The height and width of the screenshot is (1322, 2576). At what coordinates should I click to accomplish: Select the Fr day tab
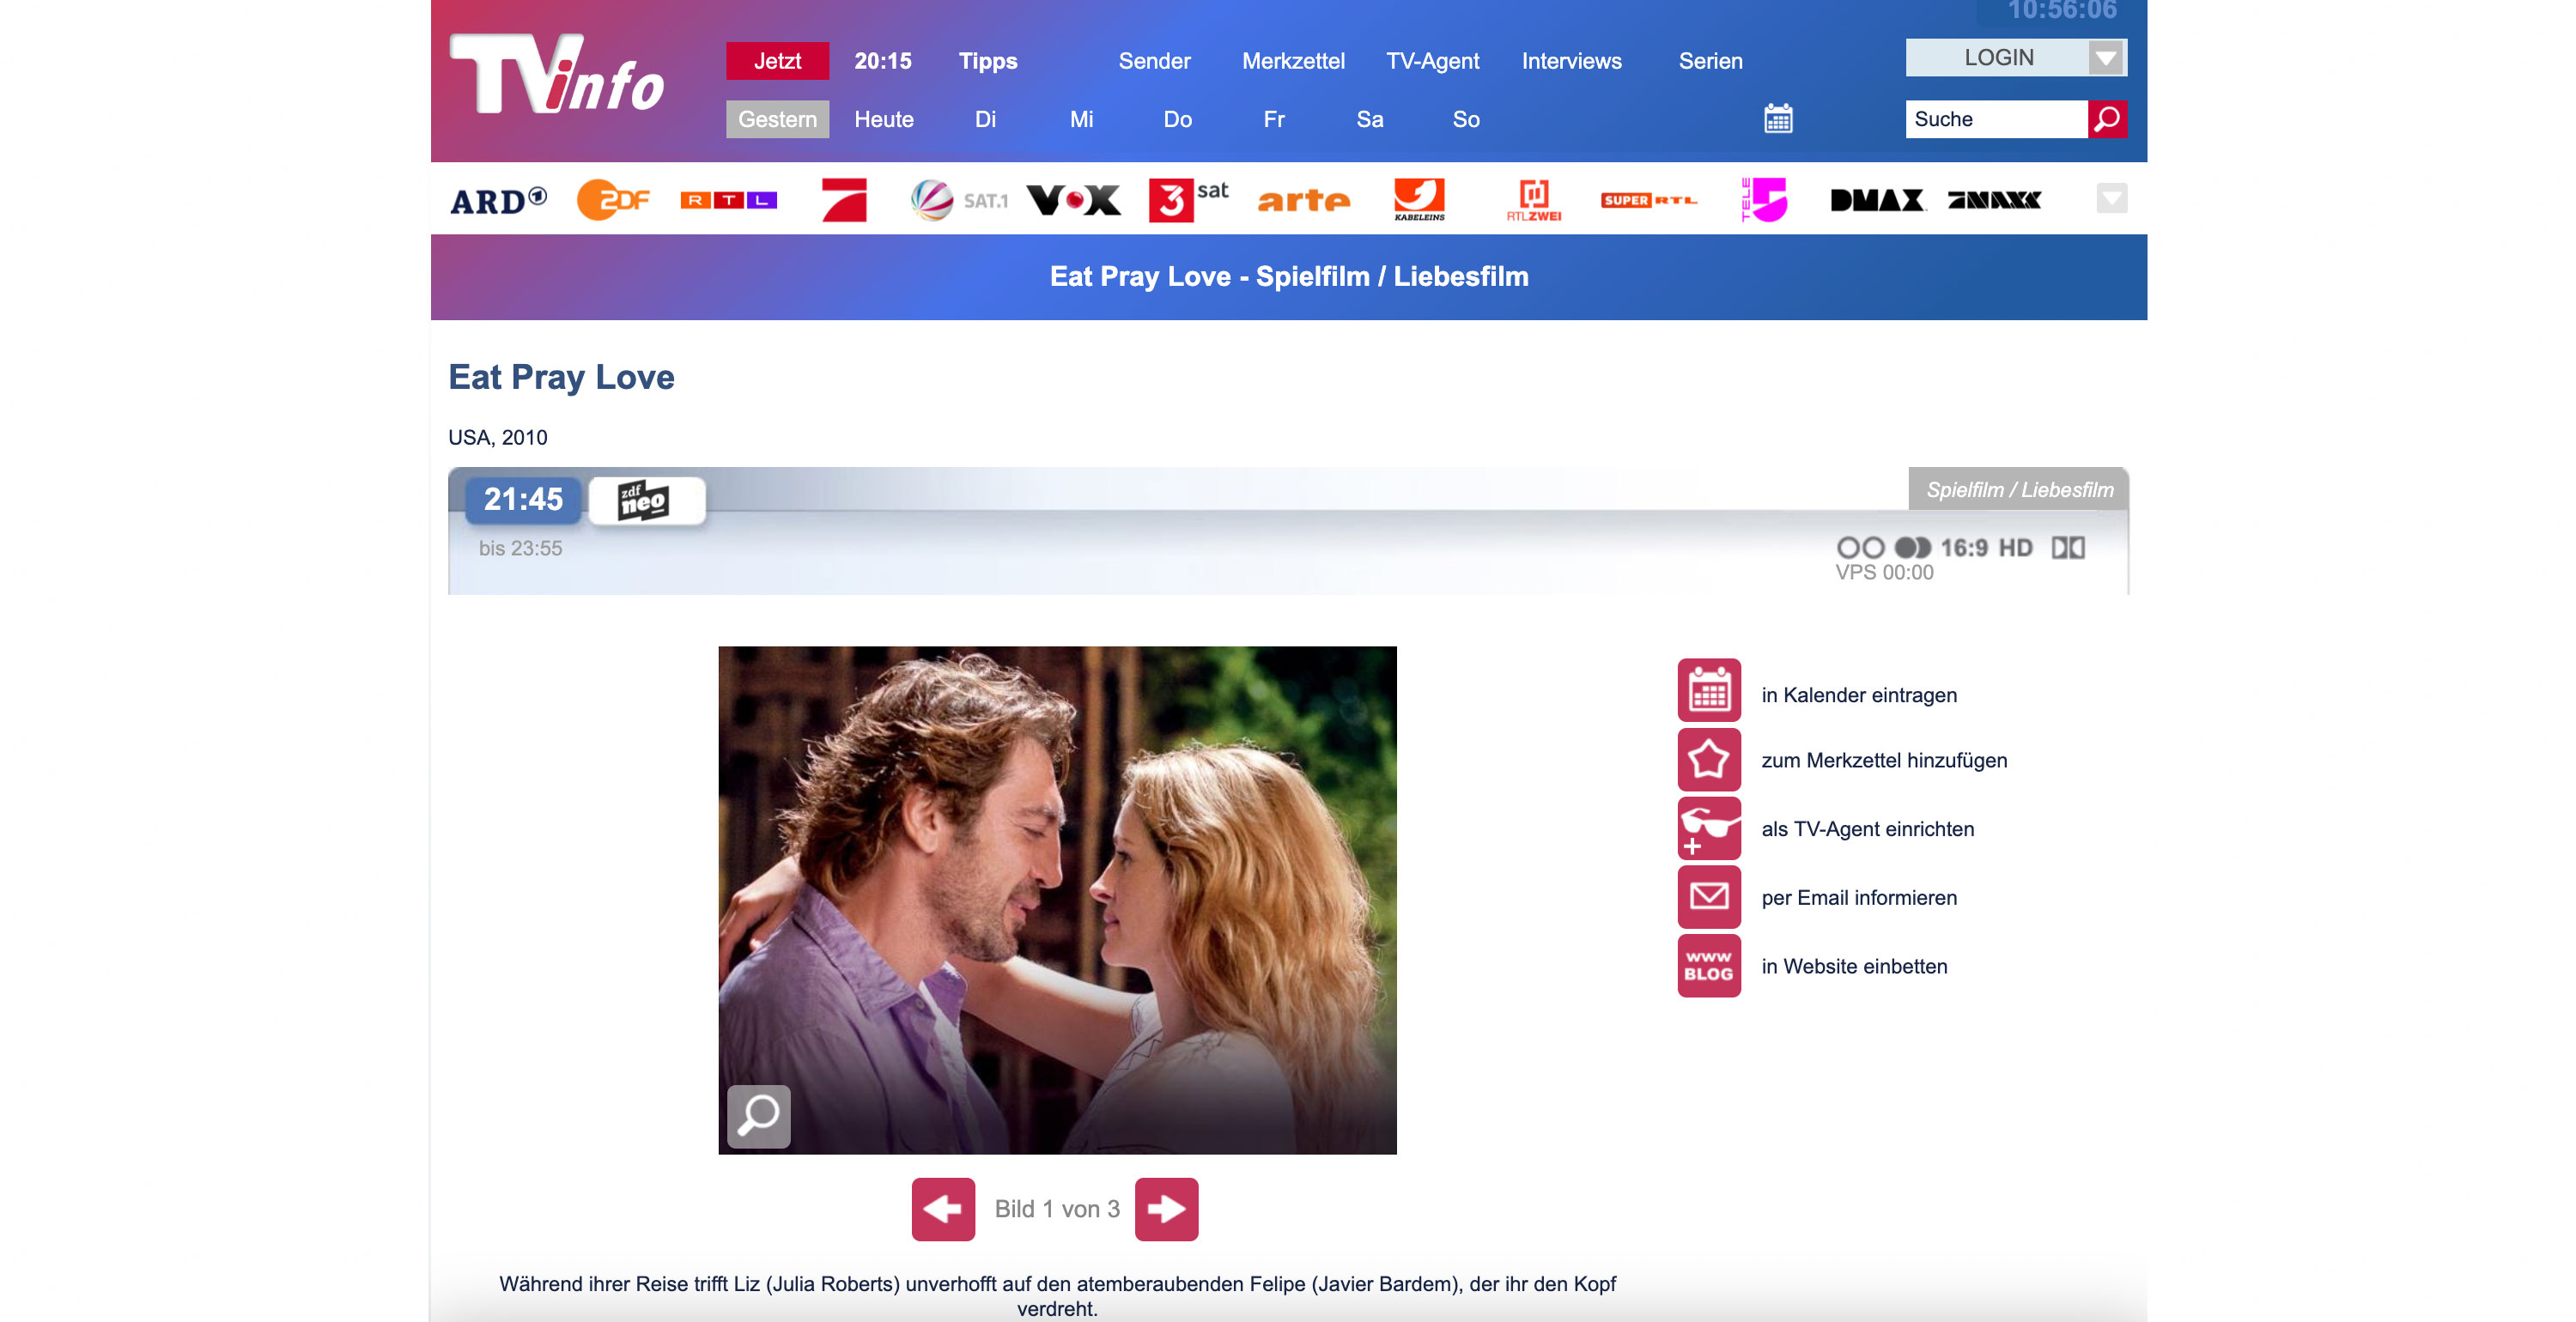tap(1273, 119)
